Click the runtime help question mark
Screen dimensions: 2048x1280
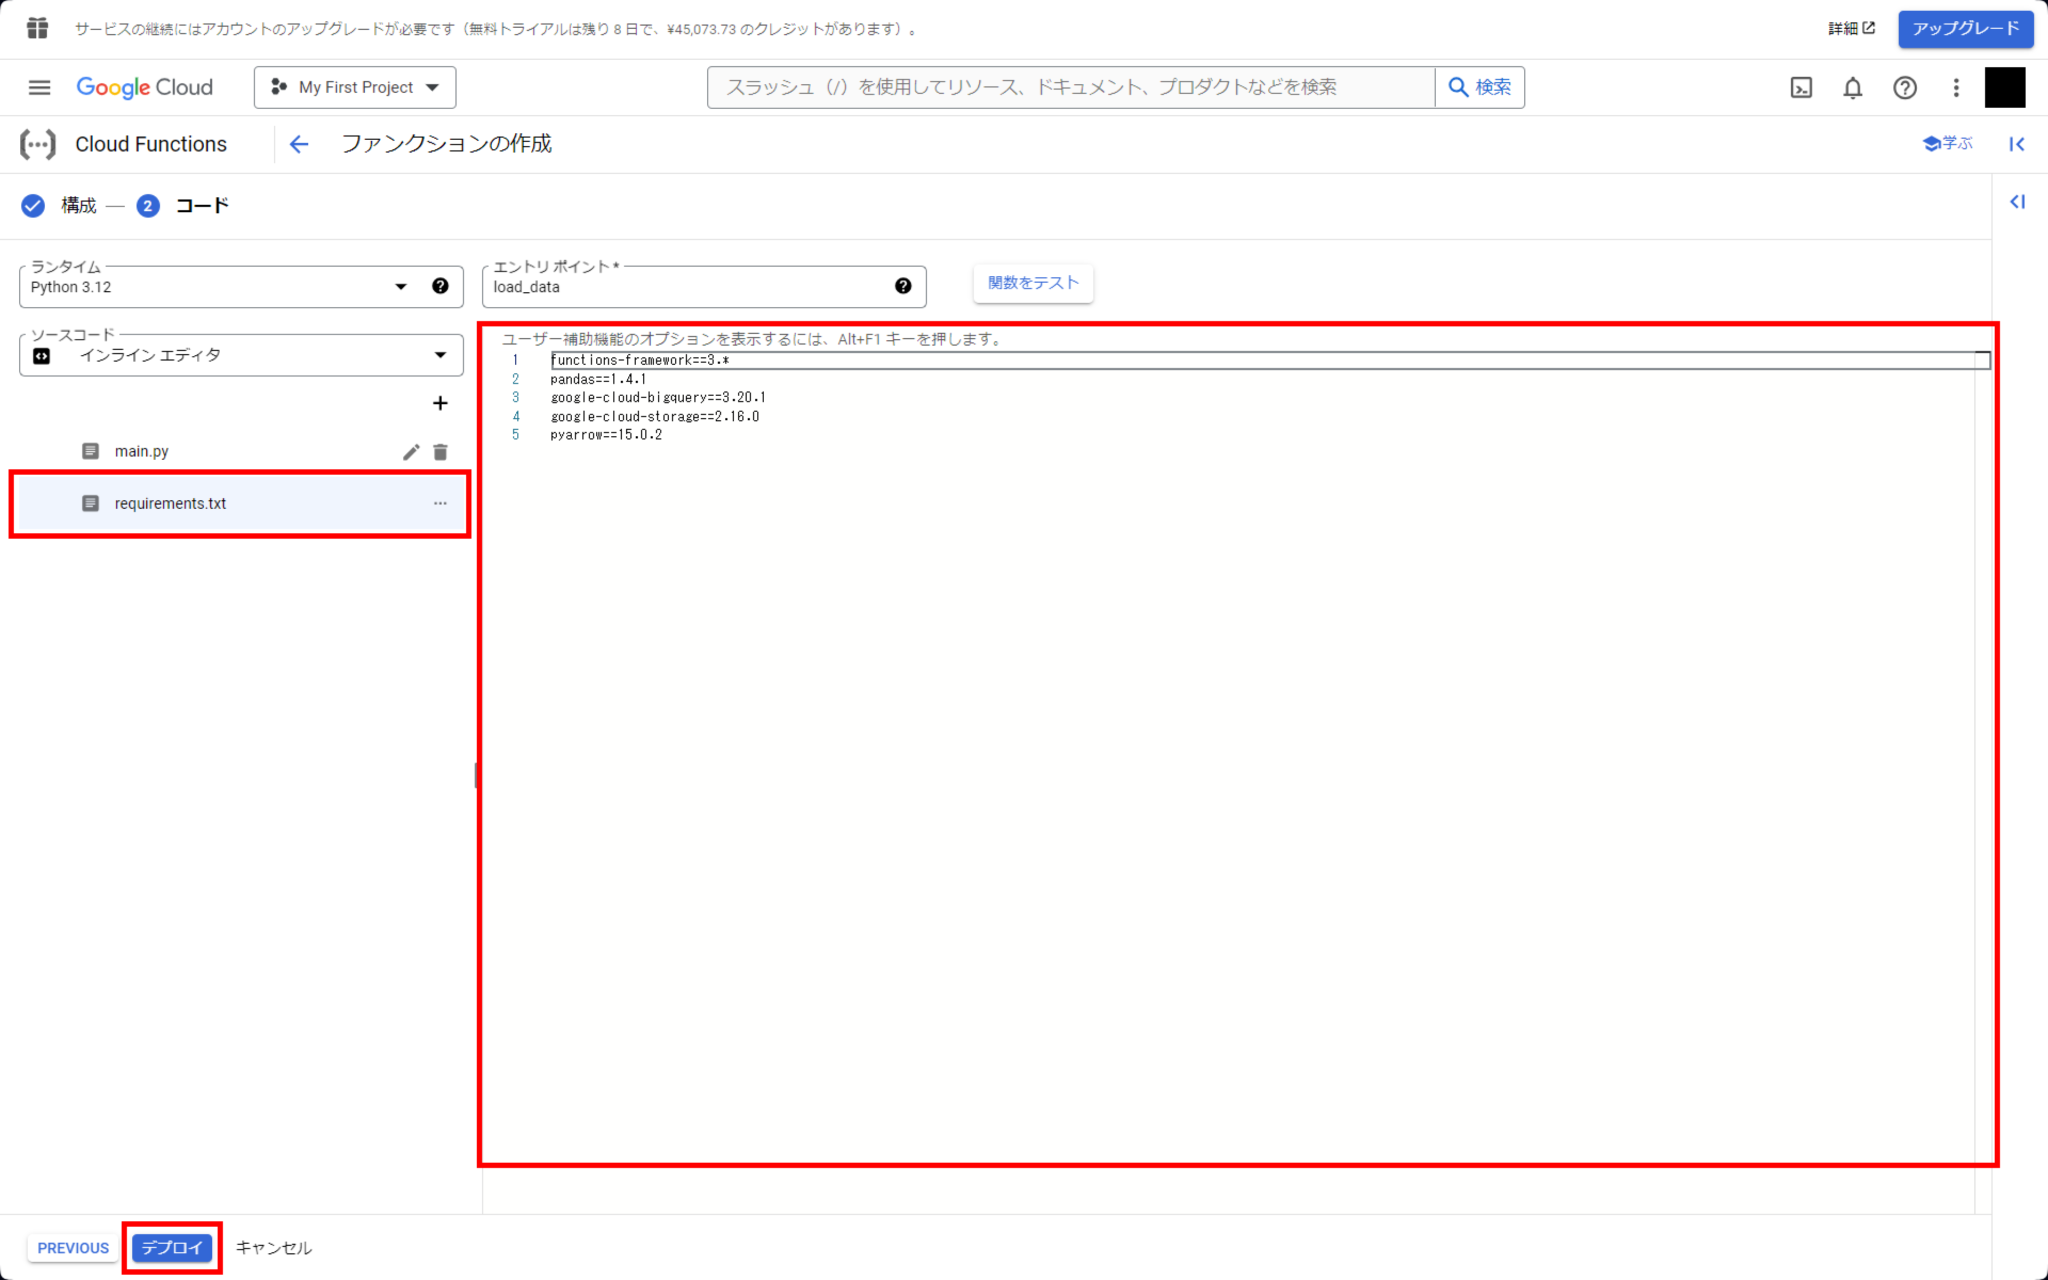pyautogui.click(x=440, y=286)
